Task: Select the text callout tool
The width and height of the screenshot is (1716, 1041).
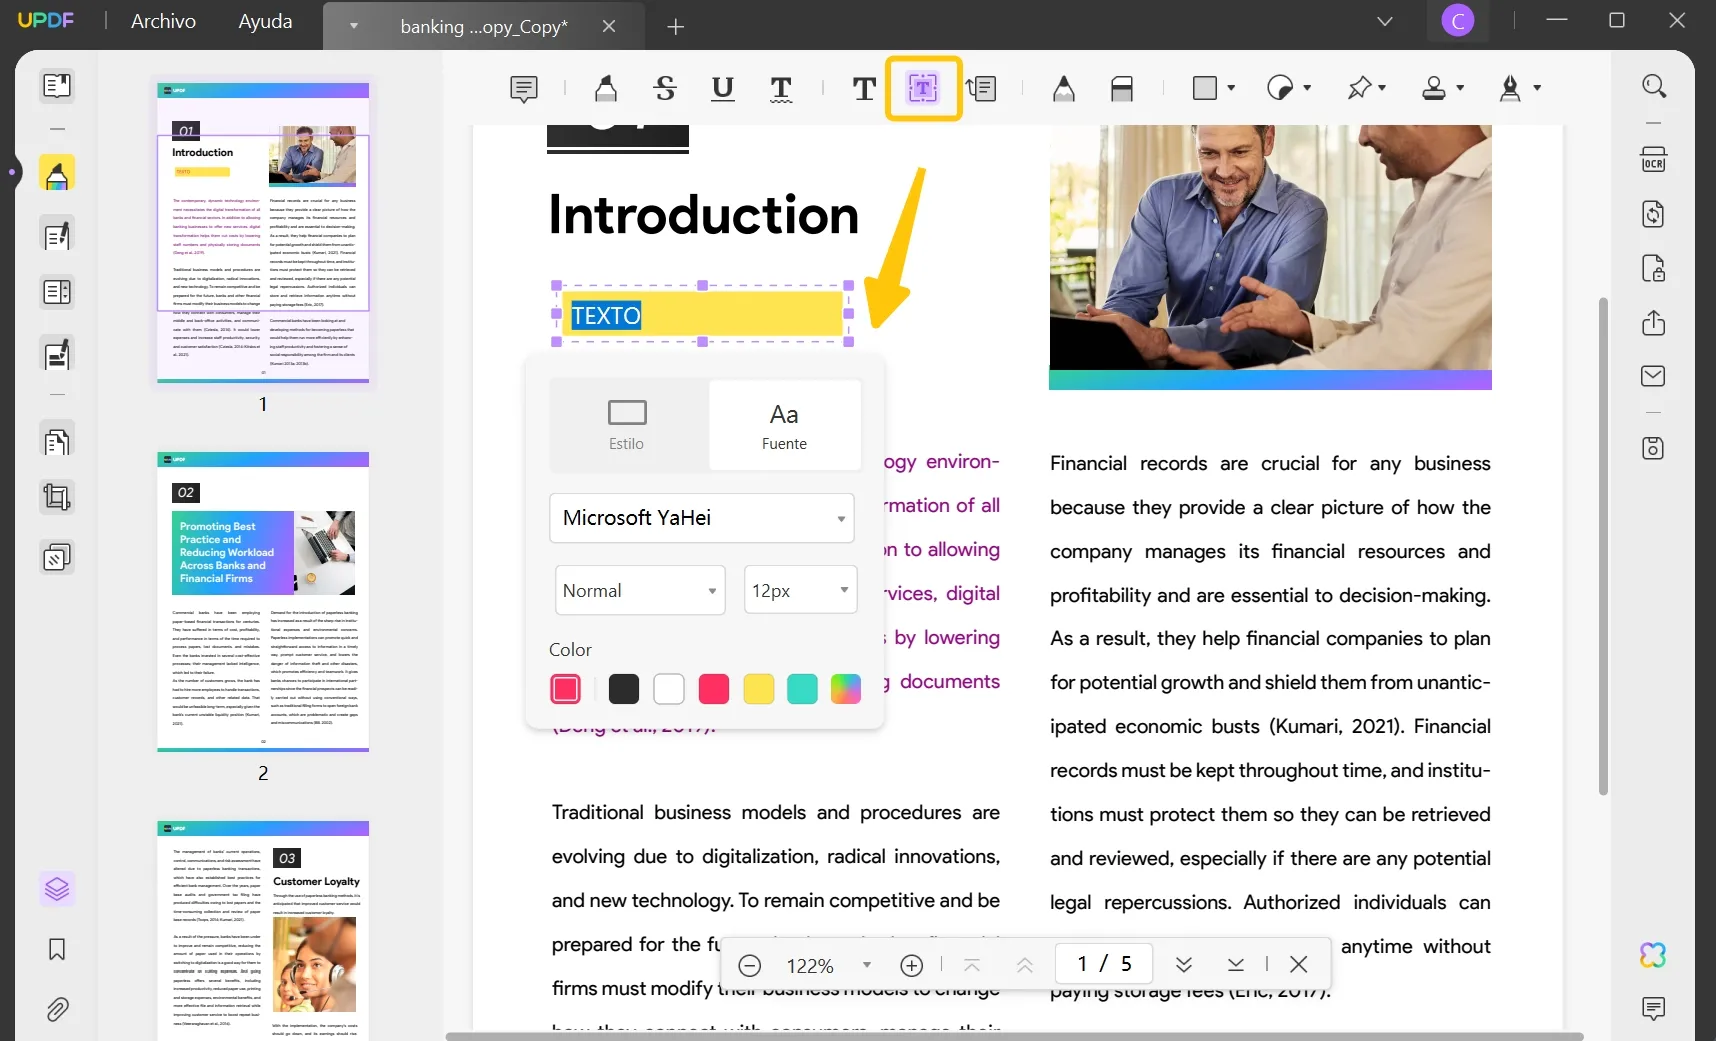Action: [x=982, y=89]
